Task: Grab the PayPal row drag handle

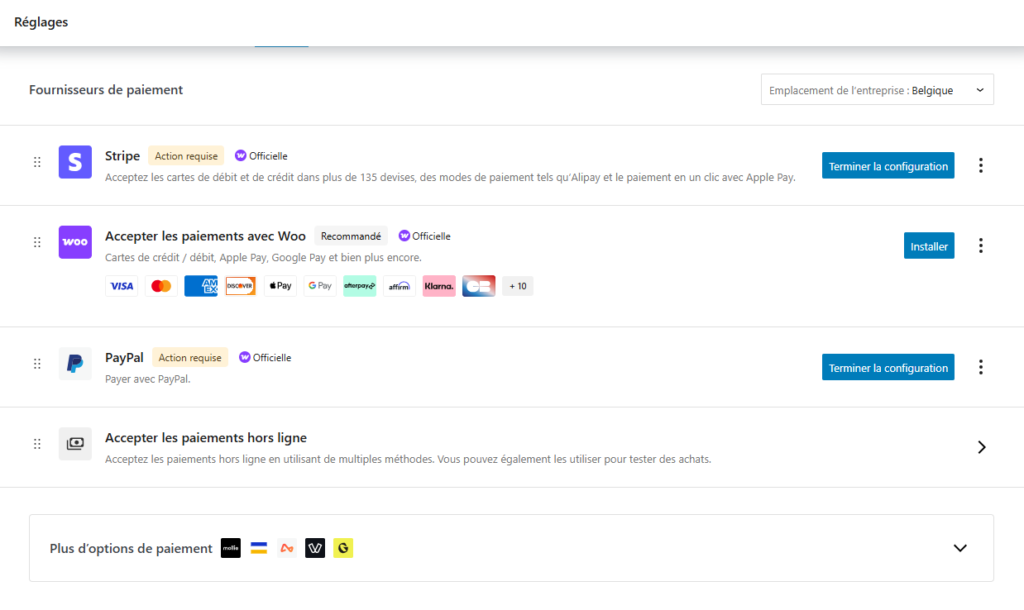Action: [x=37, y=364]
